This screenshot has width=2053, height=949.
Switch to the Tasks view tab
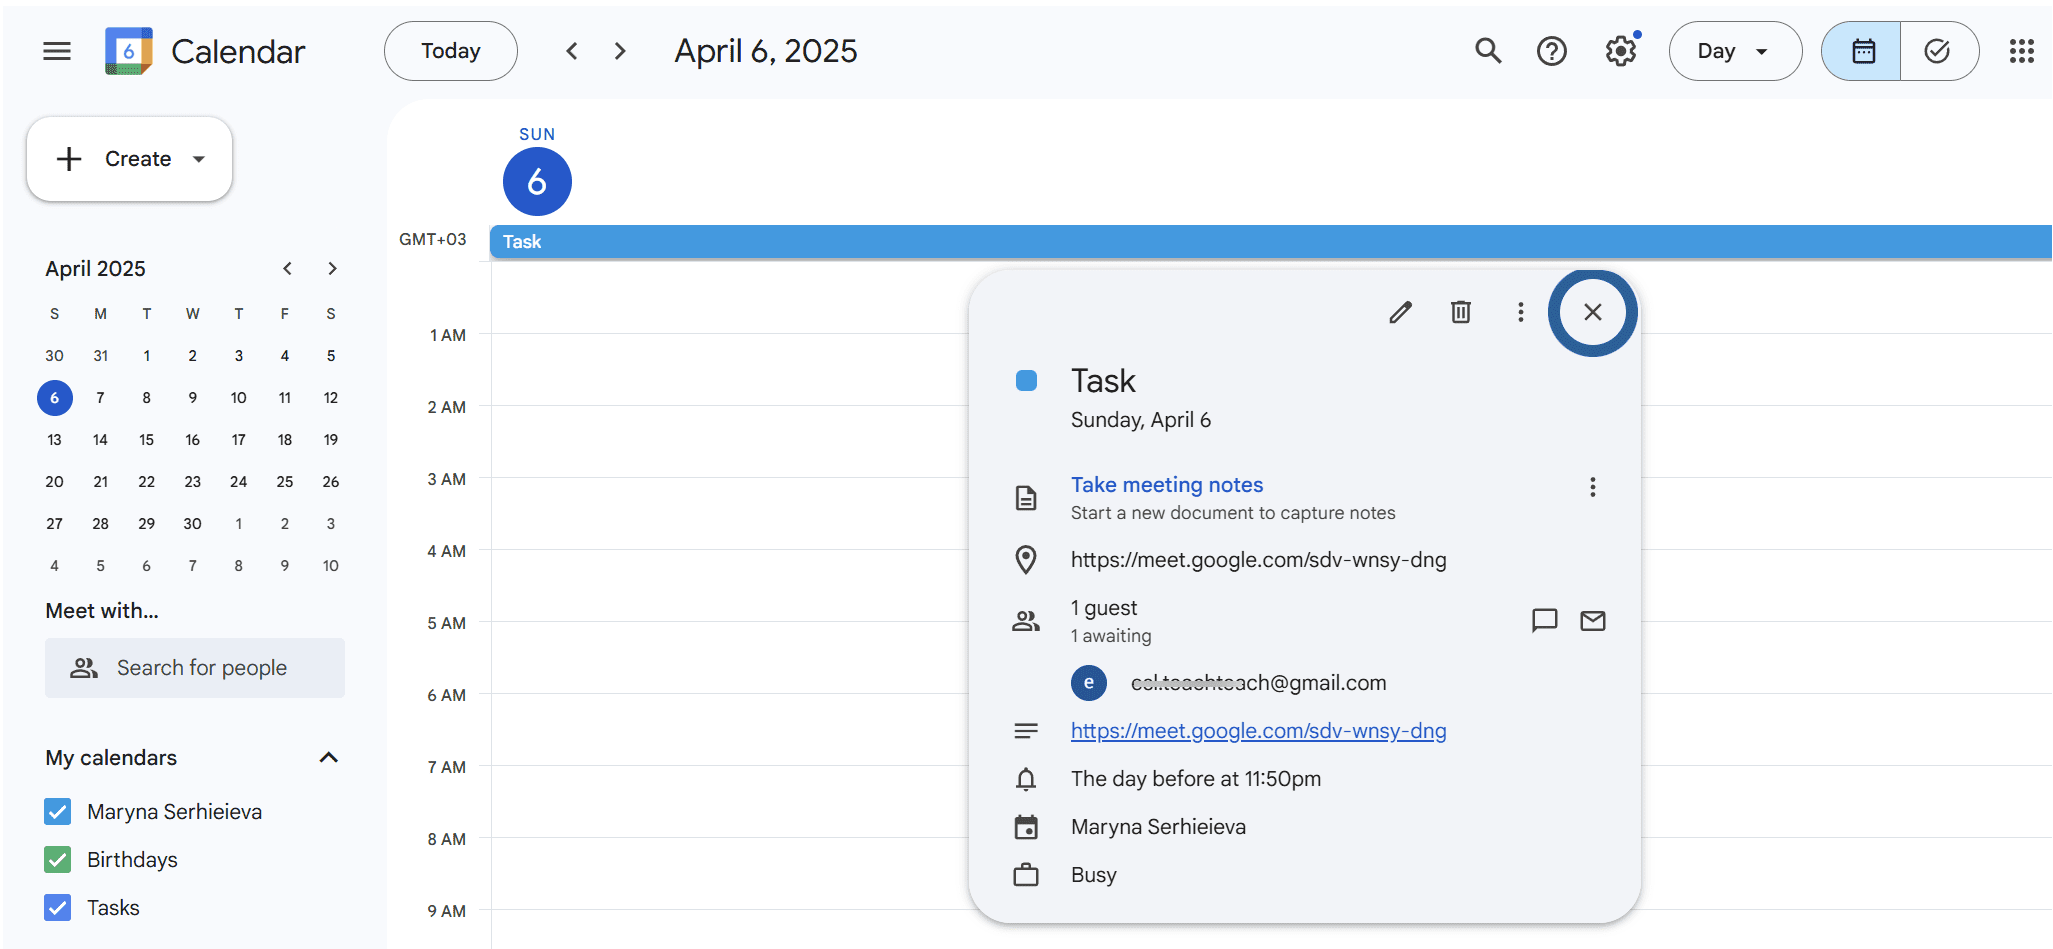pos(1937,51)
